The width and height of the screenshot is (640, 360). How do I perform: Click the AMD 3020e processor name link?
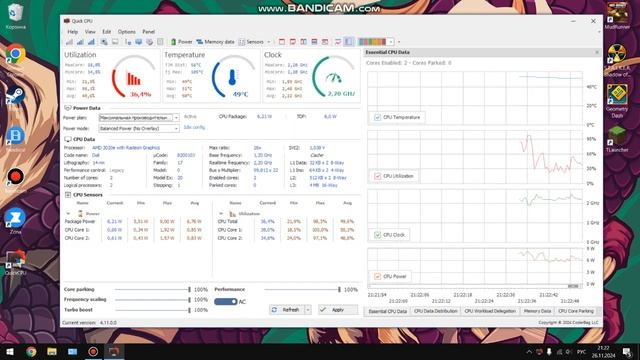click(126, 148)
